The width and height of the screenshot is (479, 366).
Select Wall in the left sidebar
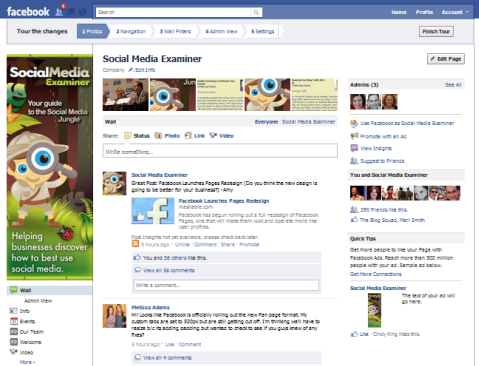coord(49,290)
